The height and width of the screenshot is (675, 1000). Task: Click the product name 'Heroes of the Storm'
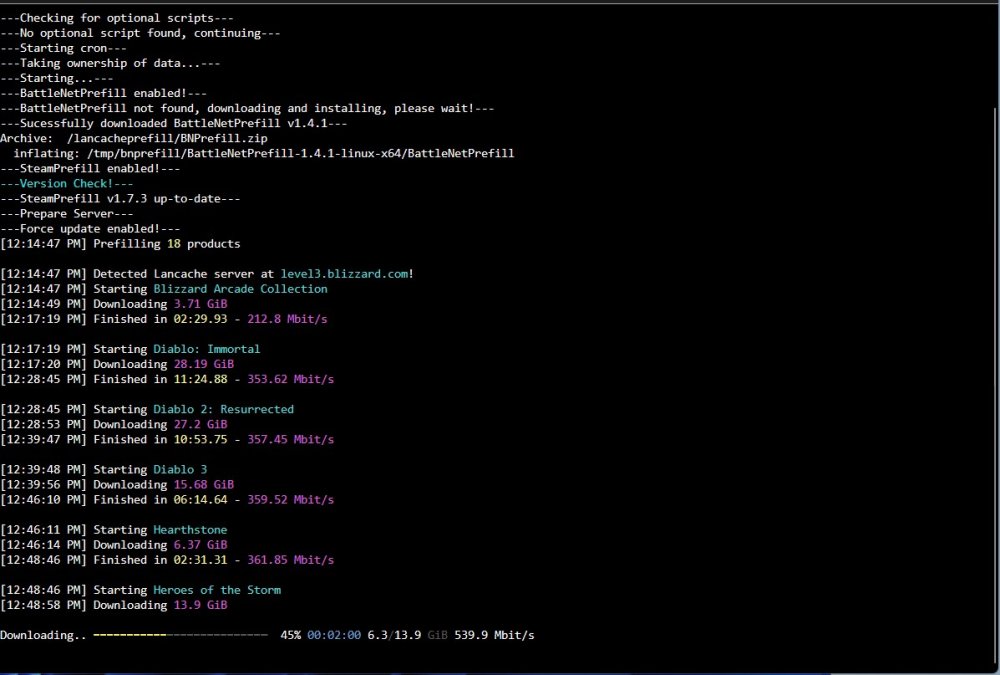tap(217, 590)
